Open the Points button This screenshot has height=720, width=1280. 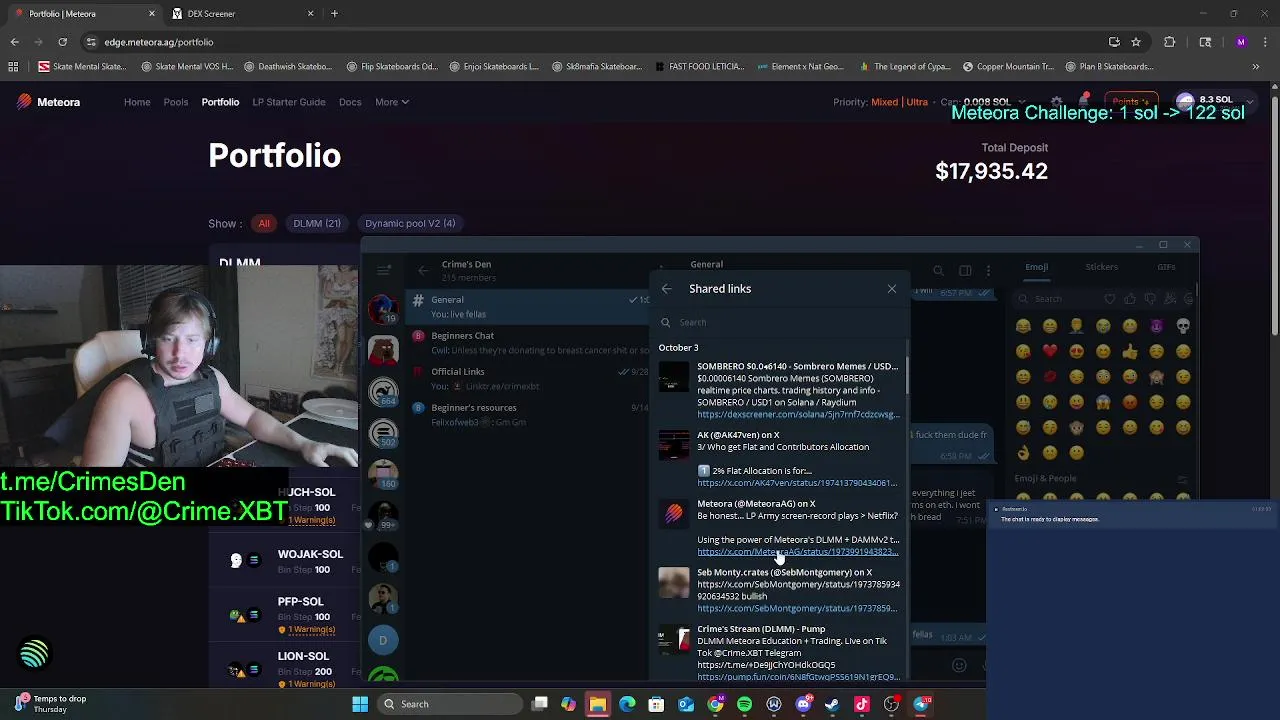tap(1130, 102)
